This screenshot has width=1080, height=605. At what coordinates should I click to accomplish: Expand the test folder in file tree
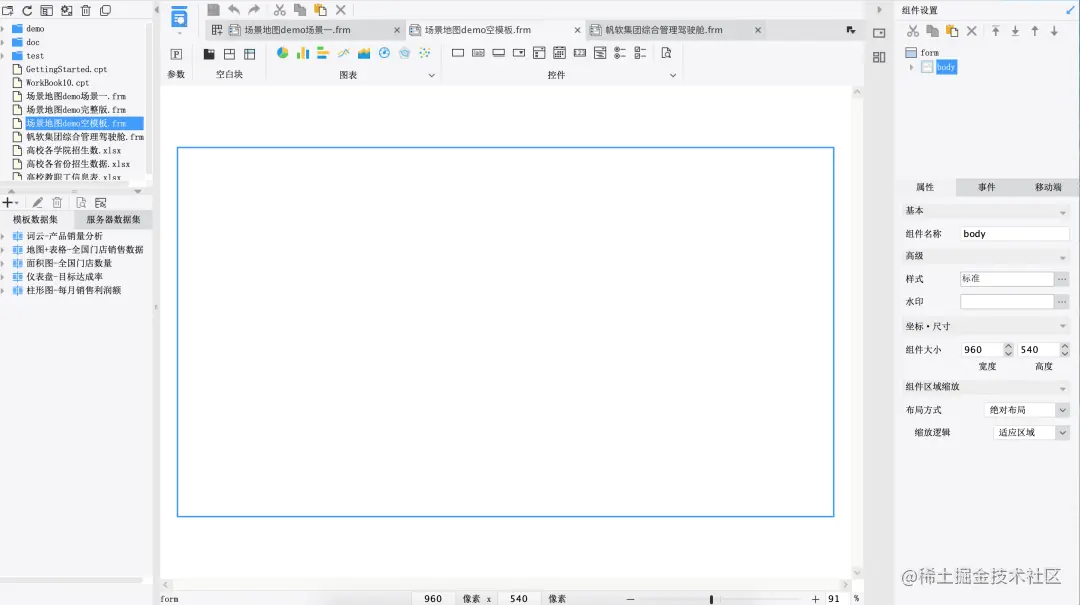pyautogui.click(x=3, y=56)
